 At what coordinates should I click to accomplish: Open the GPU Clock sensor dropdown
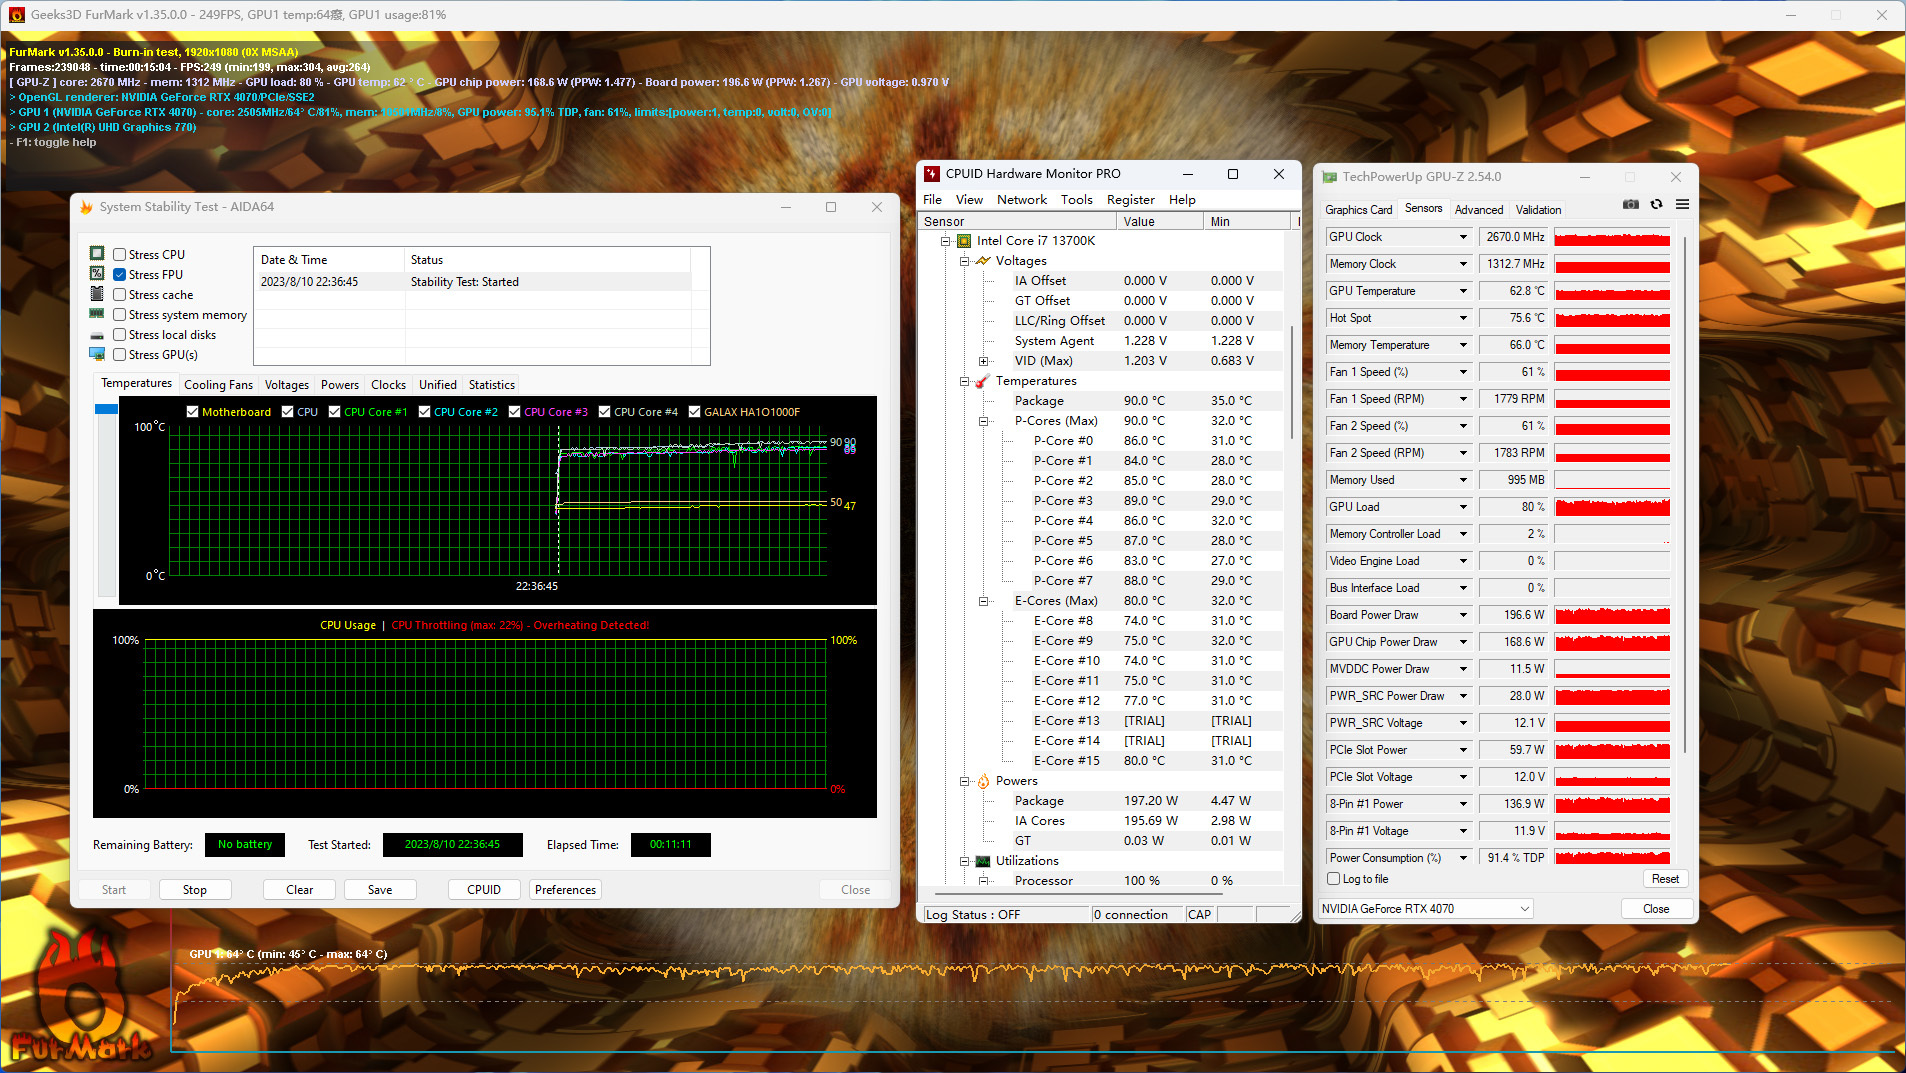point(1463,237)
